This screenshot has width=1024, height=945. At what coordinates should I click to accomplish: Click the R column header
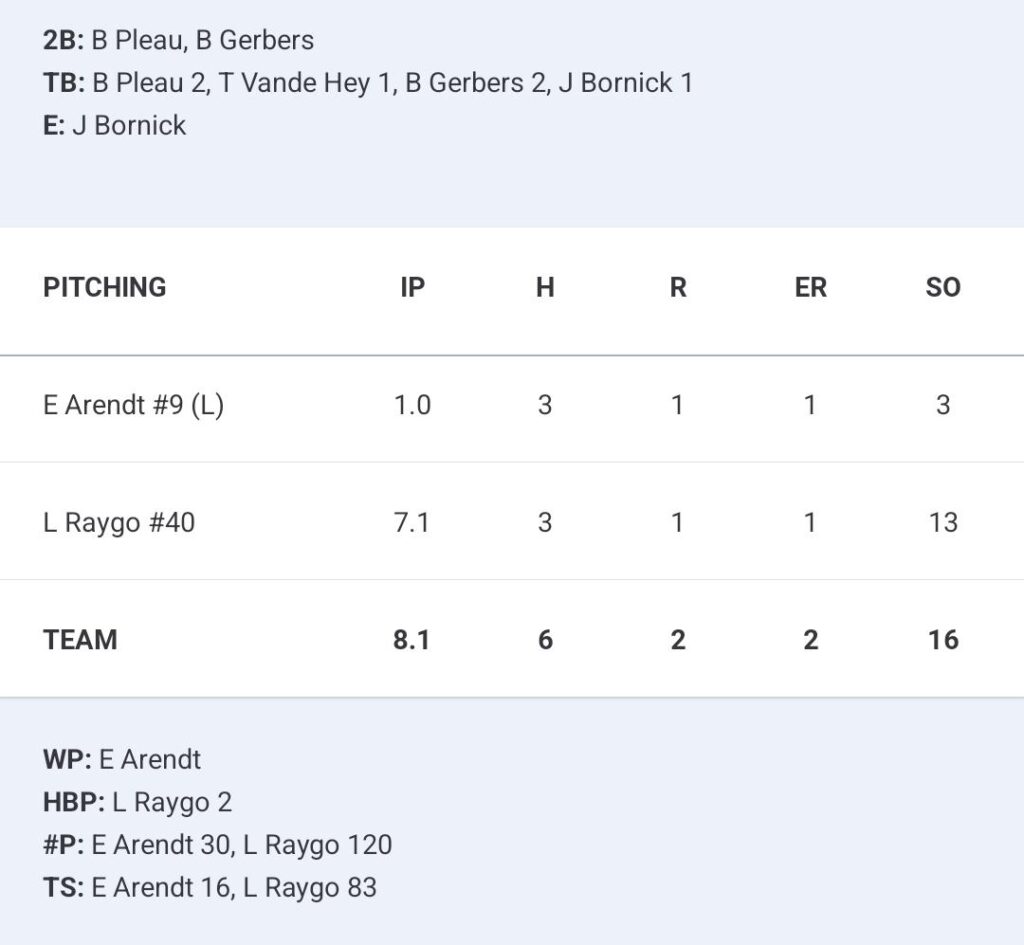[678, 287]
